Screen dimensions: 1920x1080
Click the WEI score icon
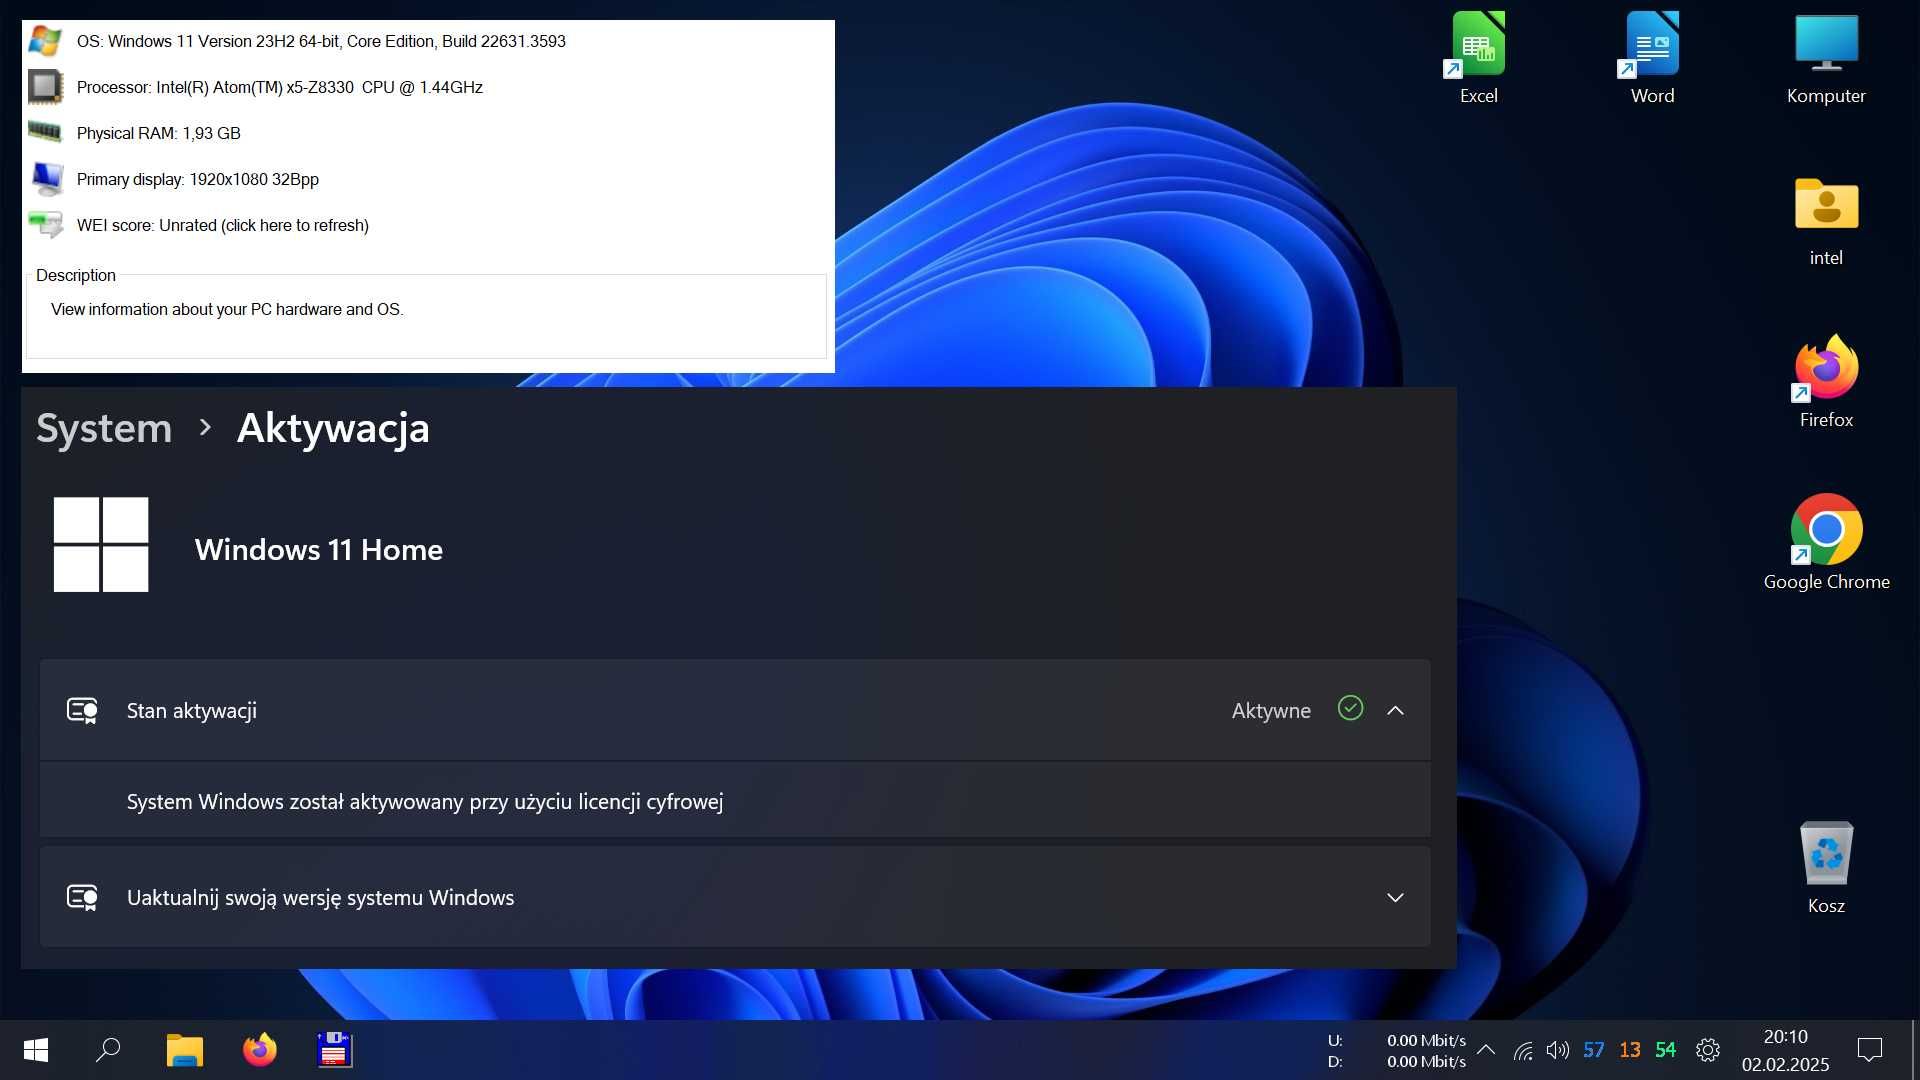pos(46,224)
